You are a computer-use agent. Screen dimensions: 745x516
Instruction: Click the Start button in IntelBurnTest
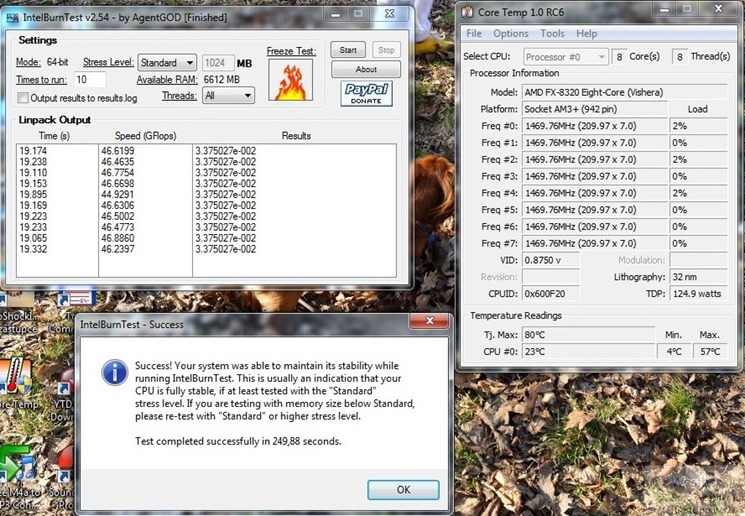tap(348, 50)
